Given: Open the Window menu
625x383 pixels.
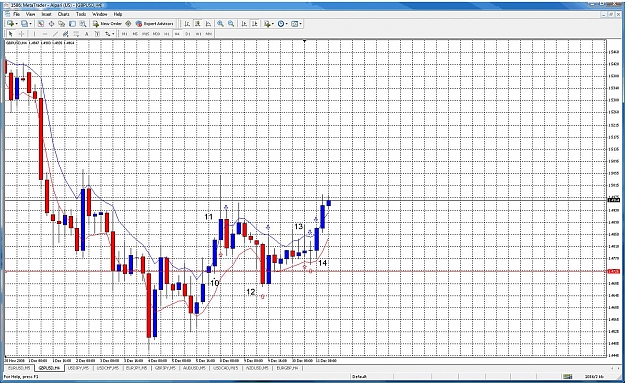Looking at the screenshot, I should click(x=100, y=14).
